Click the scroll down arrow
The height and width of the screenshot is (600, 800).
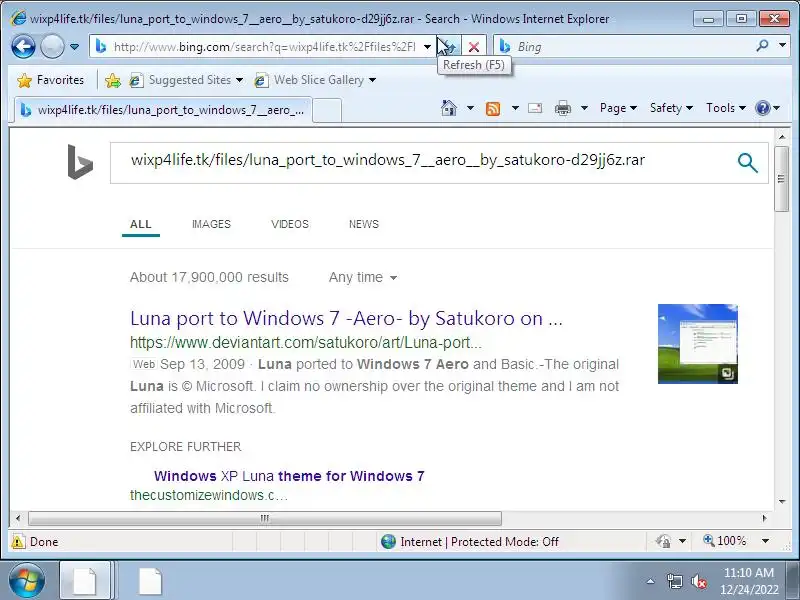(x=782, y=502)
